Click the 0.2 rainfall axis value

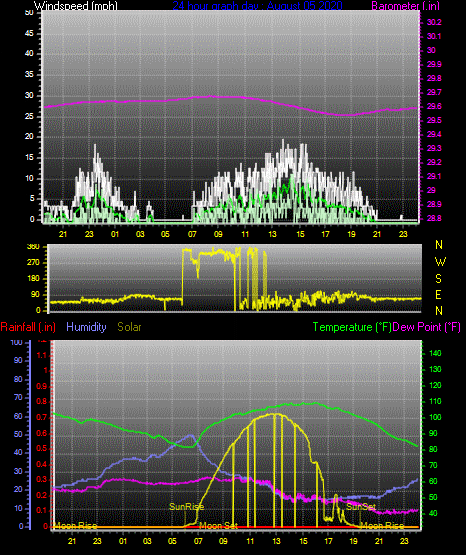tap(42, 495)
